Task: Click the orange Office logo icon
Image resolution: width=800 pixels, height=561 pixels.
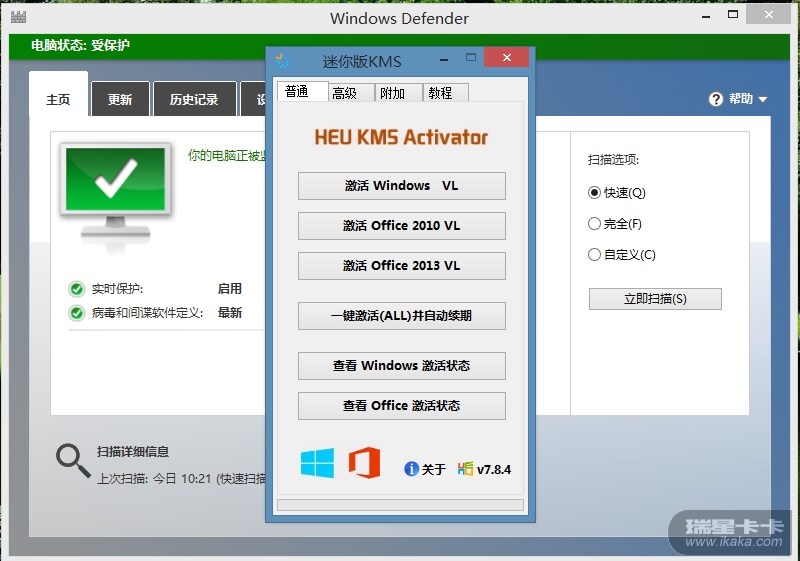Action: click(364, 463)
